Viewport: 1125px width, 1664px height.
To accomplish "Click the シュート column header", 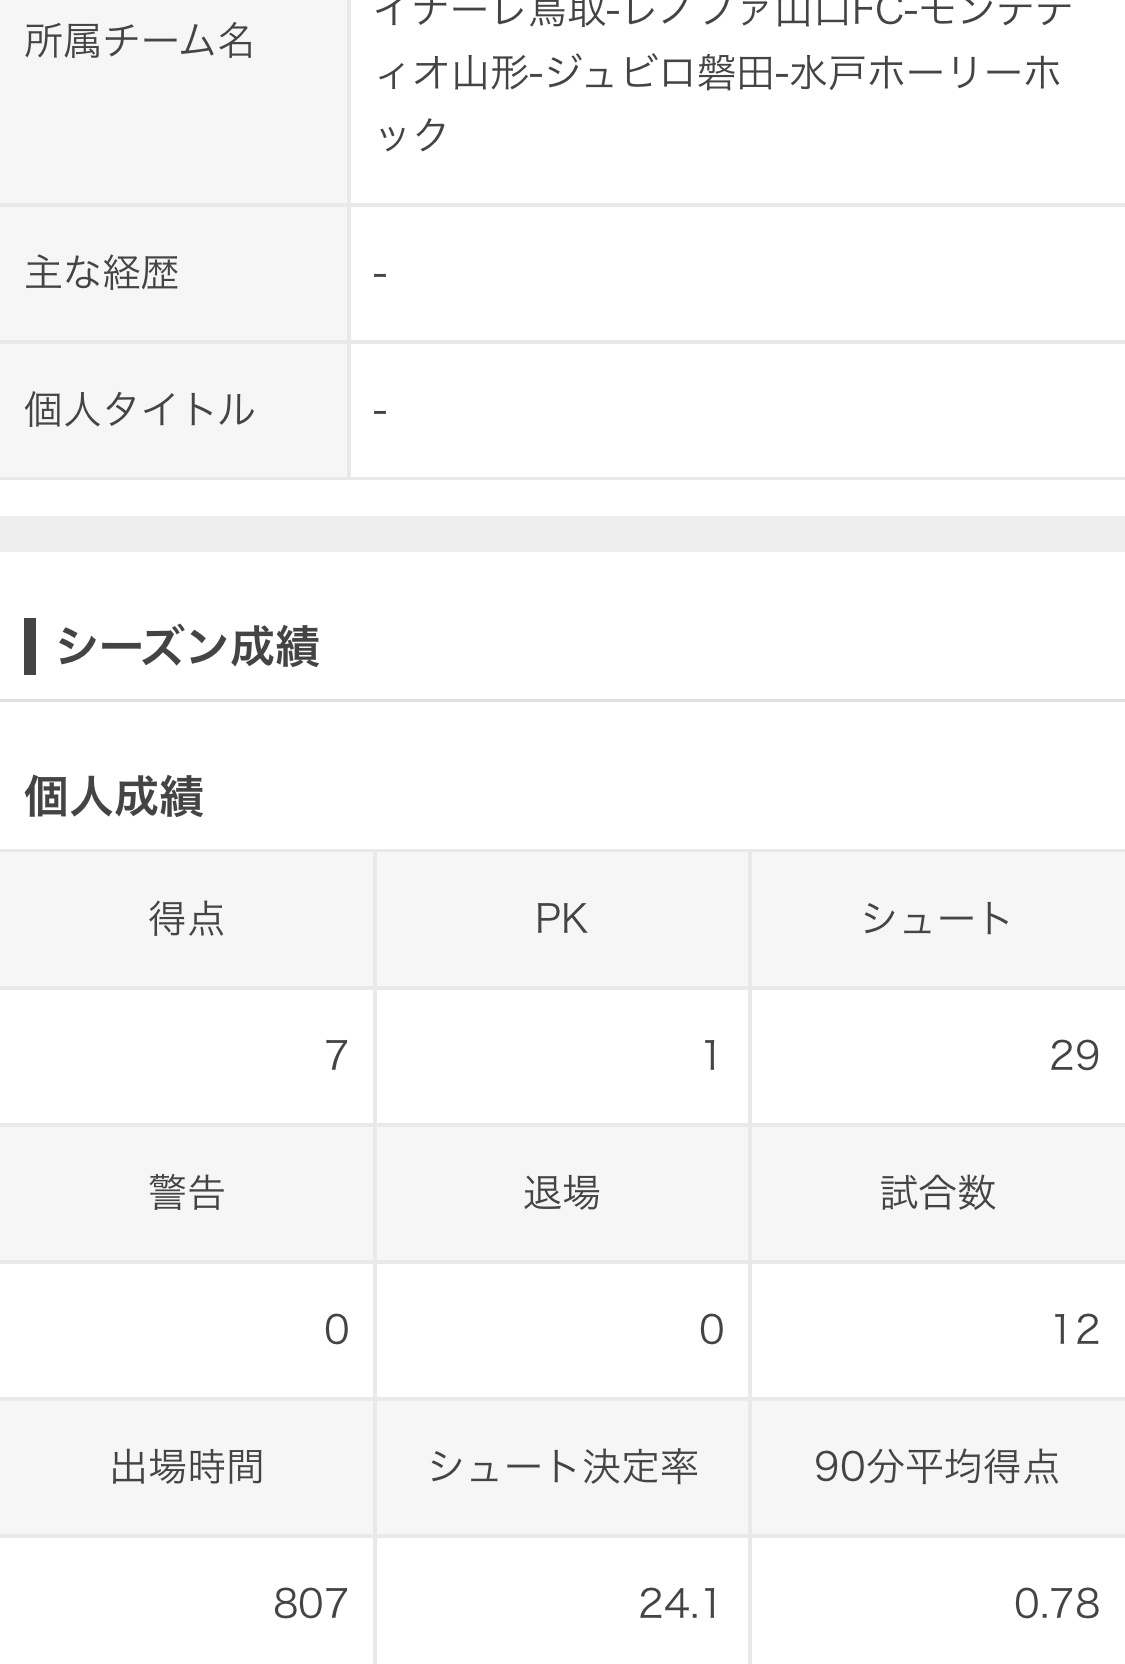I will (937, 919).
